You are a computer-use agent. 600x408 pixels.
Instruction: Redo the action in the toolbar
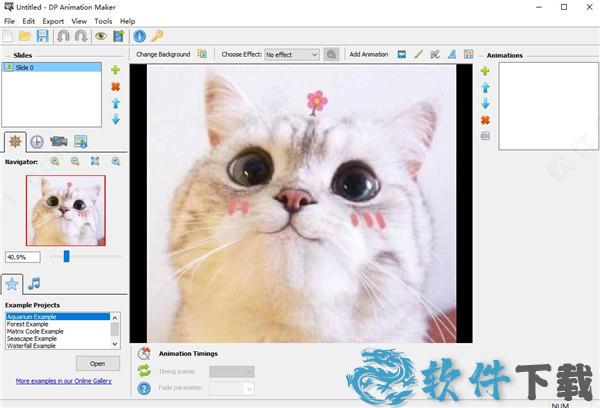click(x=81, y=36)
